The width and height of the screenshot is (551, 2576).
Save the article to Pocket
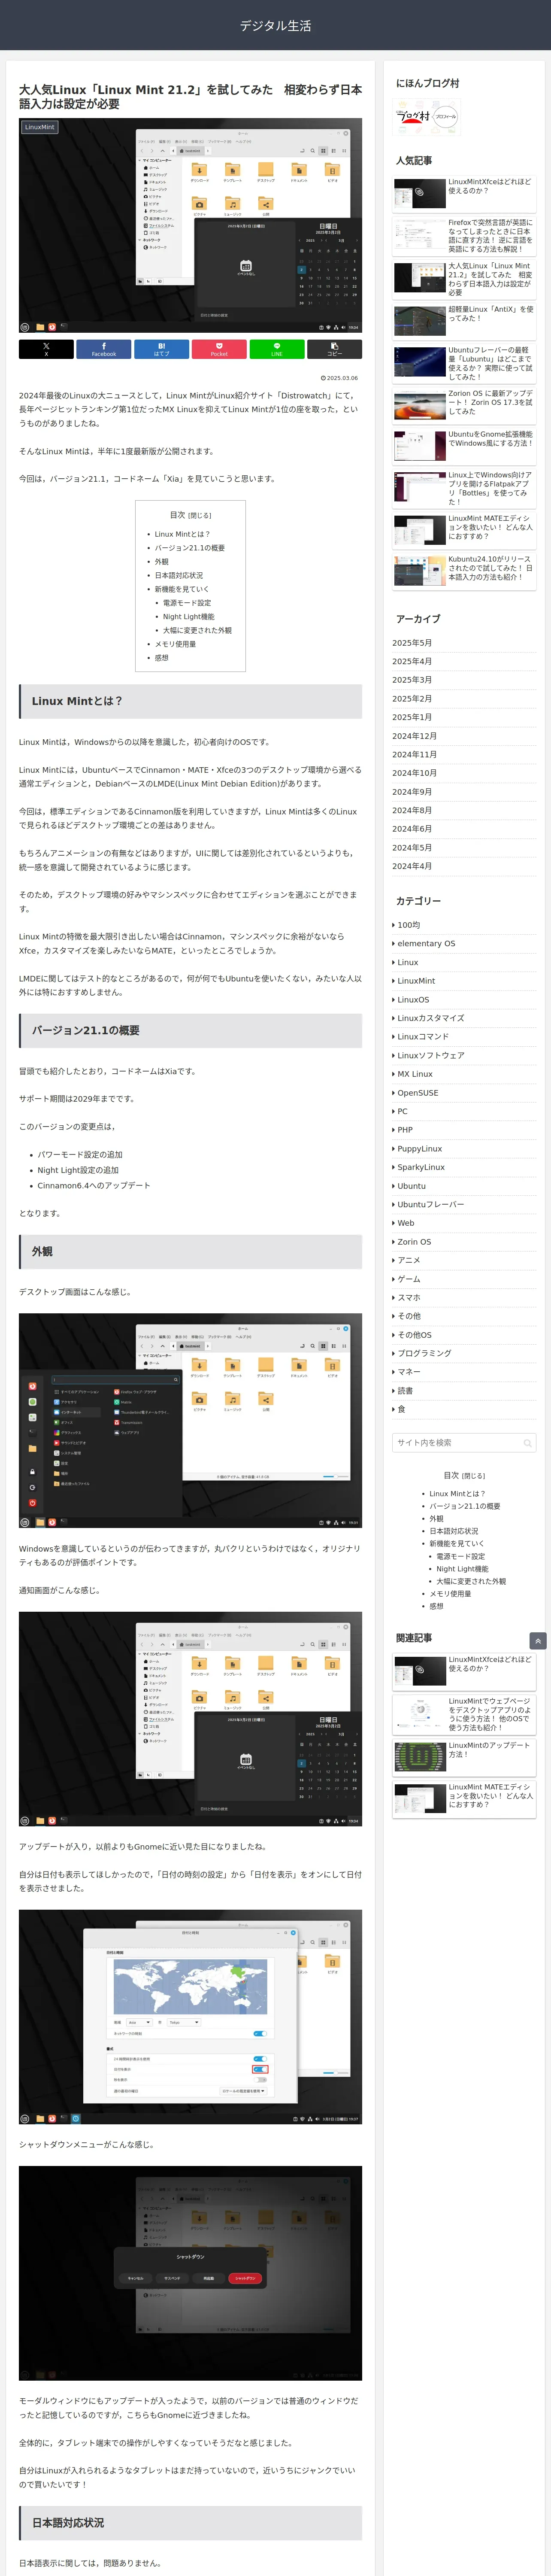point(219,349)
